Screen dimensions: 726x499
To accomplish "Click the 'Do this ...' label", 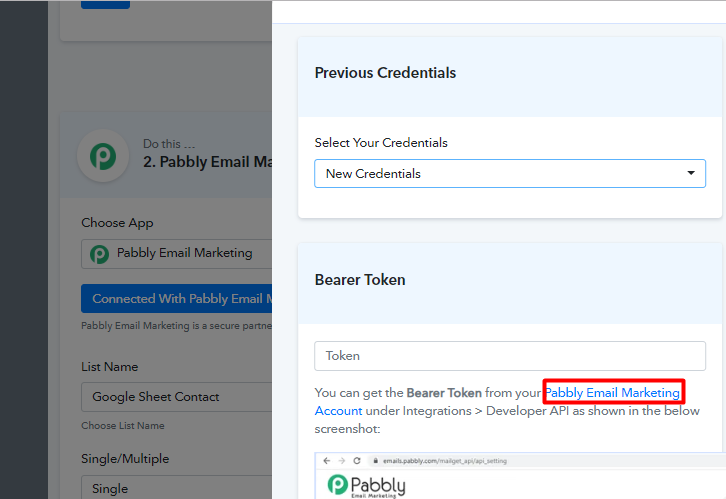I will (x=169, y=144).
